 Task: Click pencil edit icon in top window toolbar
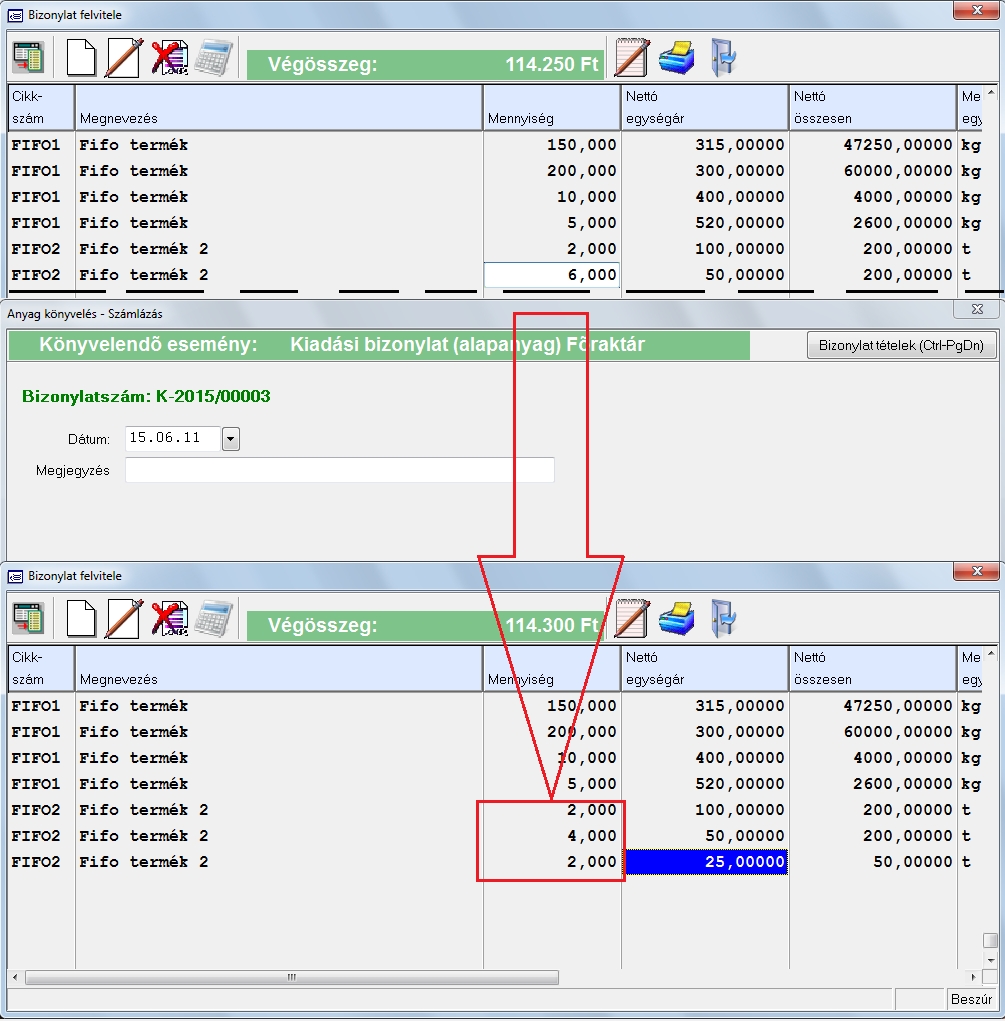125,58
